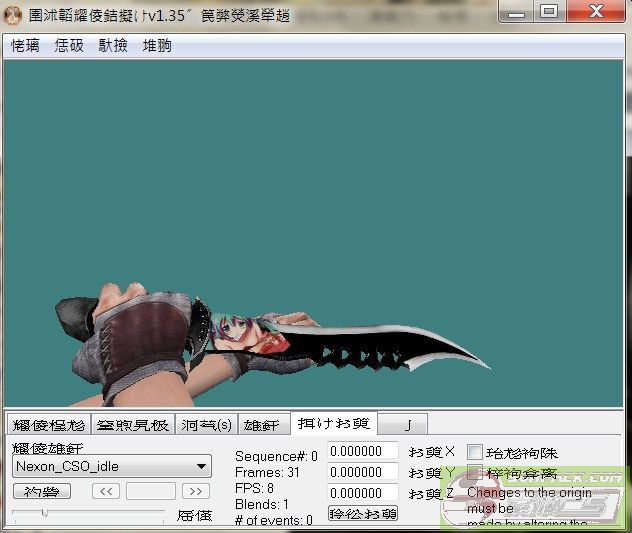
Task: Click the origin X value field
Action: (362, 451)
